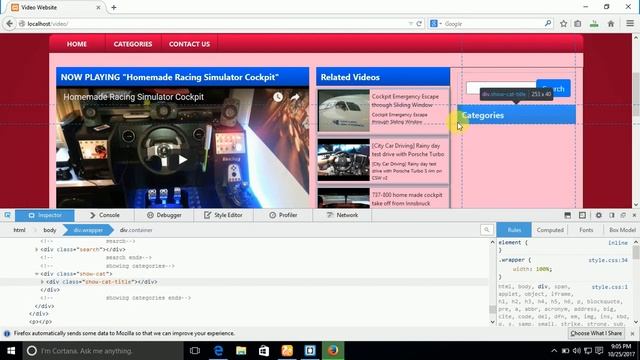
Task: Open the Windows Start menu
Action: (x=11, y=351)
